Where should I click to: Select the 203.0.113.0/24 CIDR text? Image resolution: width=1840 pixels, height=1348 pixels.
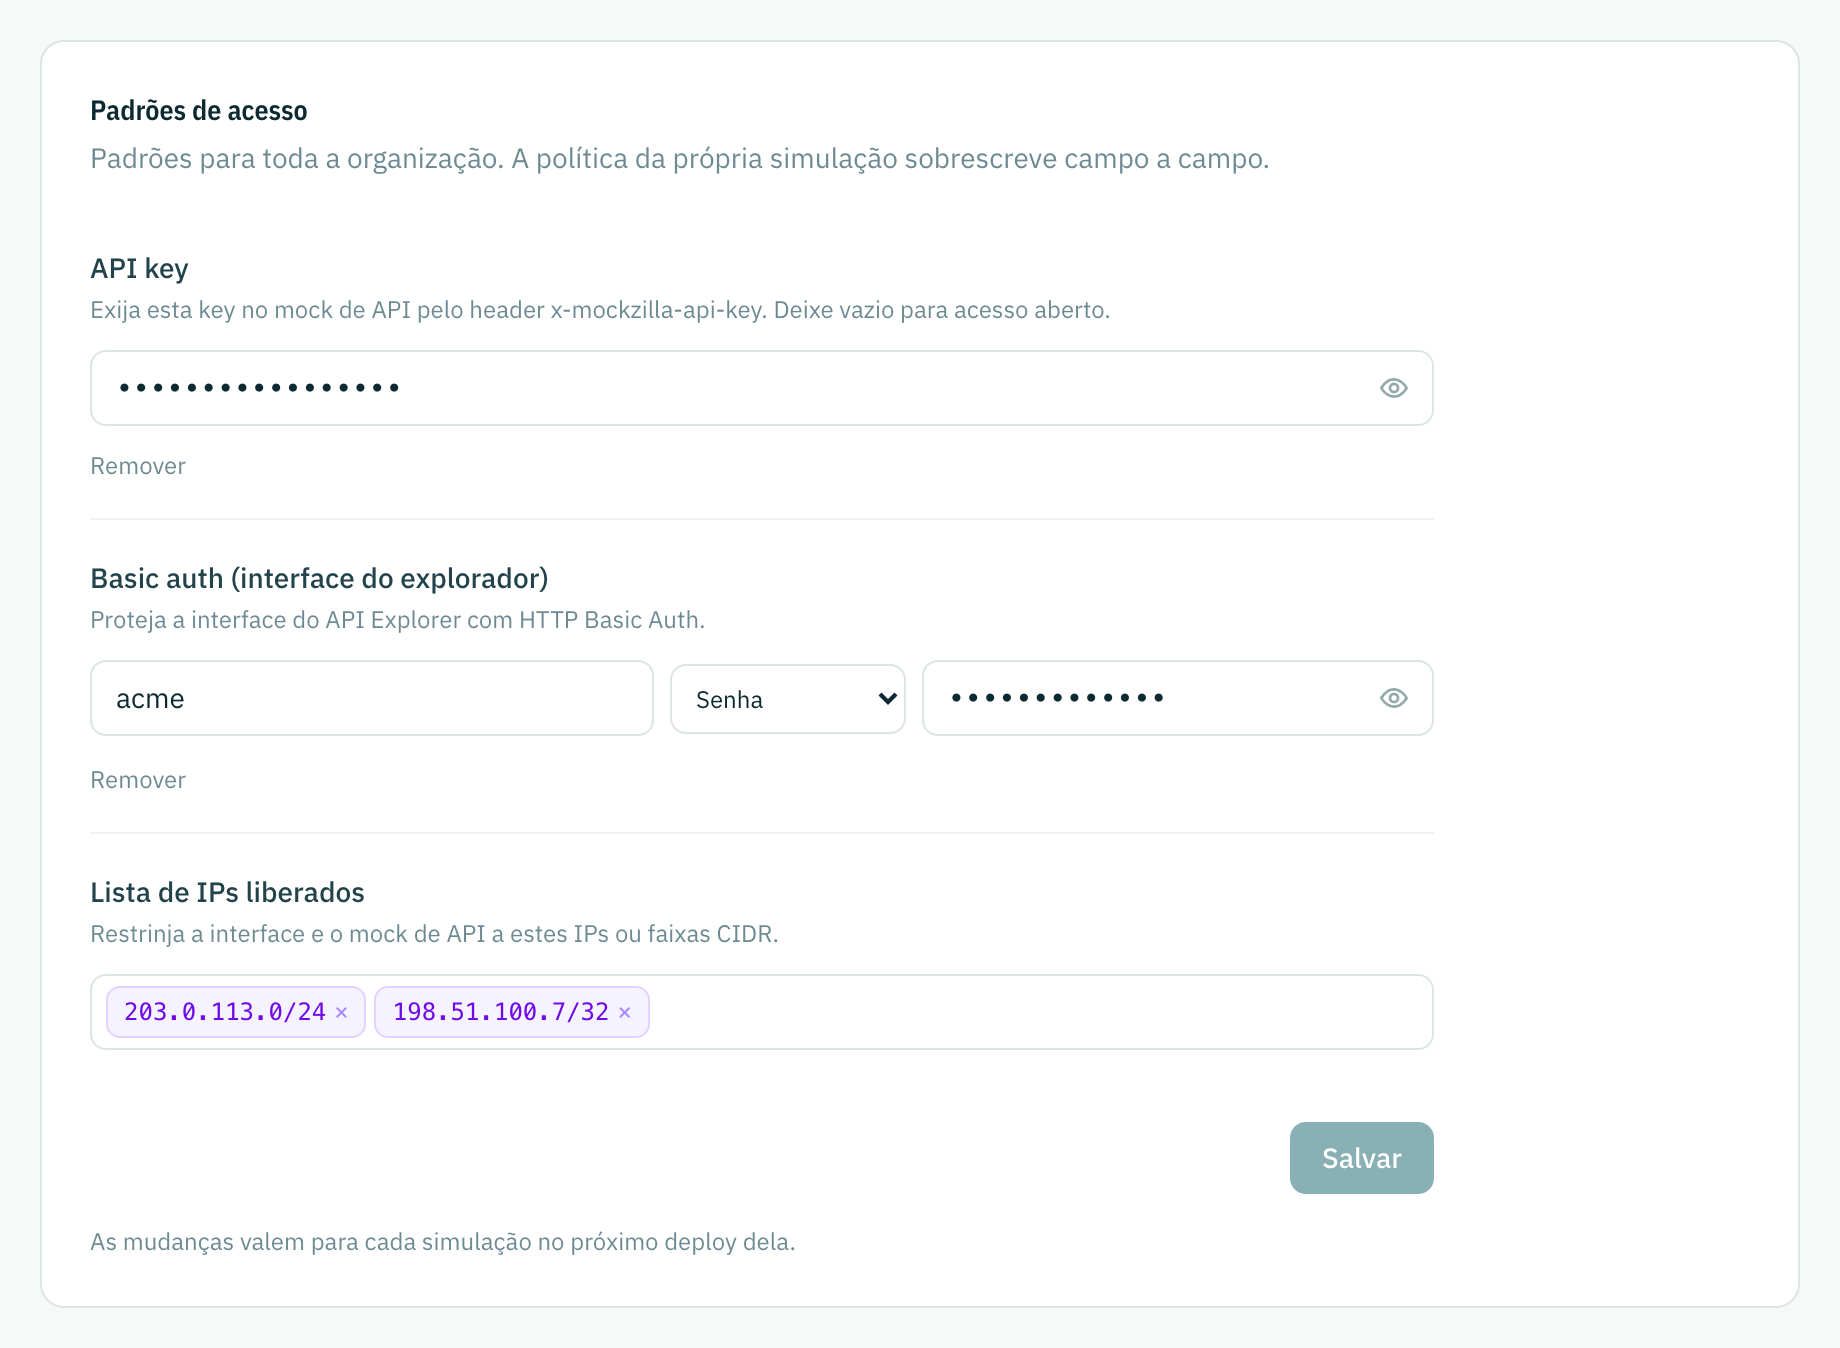[225, 1012]
